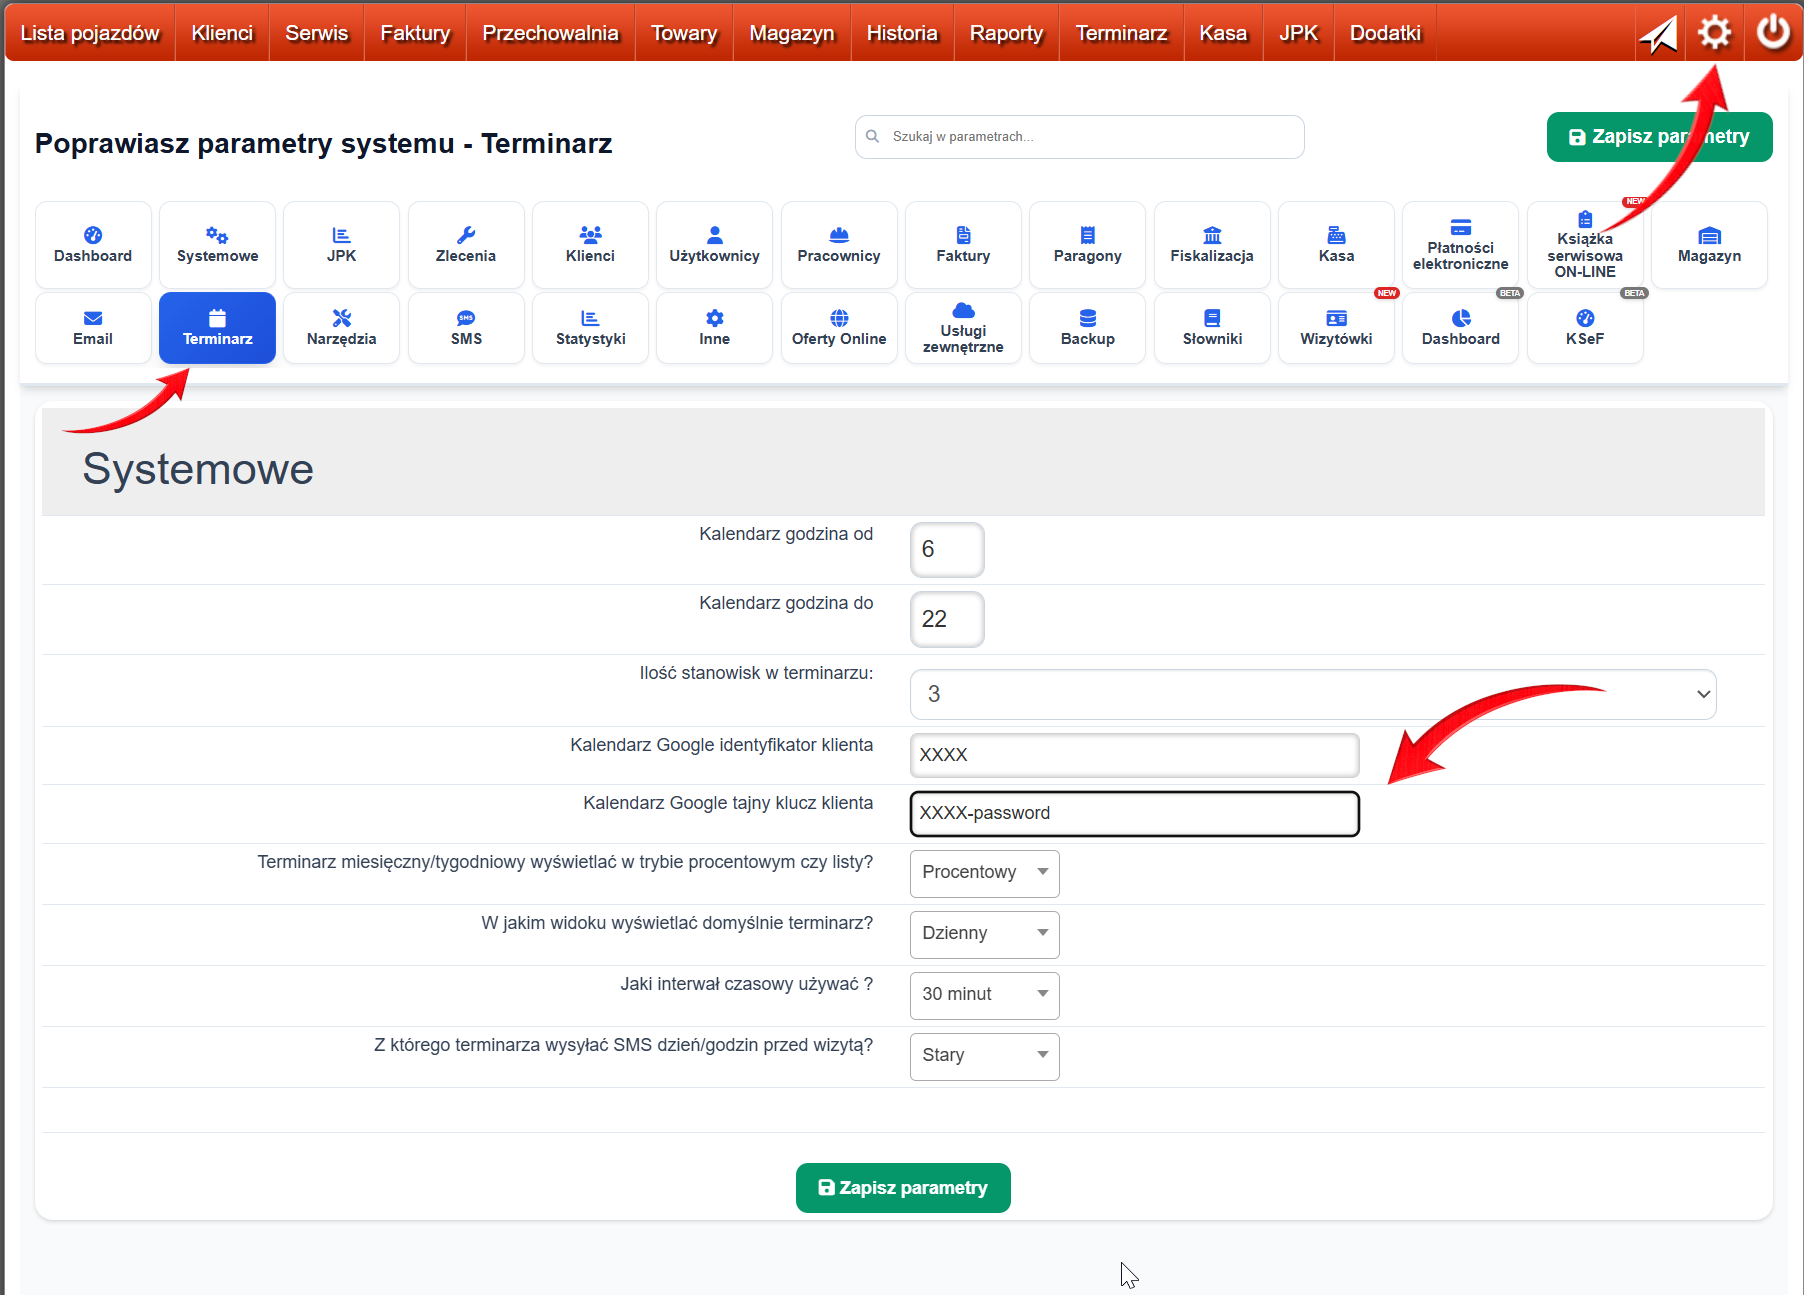Open the Fiskalizacja settings tile
1804x1295 pixels.
(x=1211, y=245)
